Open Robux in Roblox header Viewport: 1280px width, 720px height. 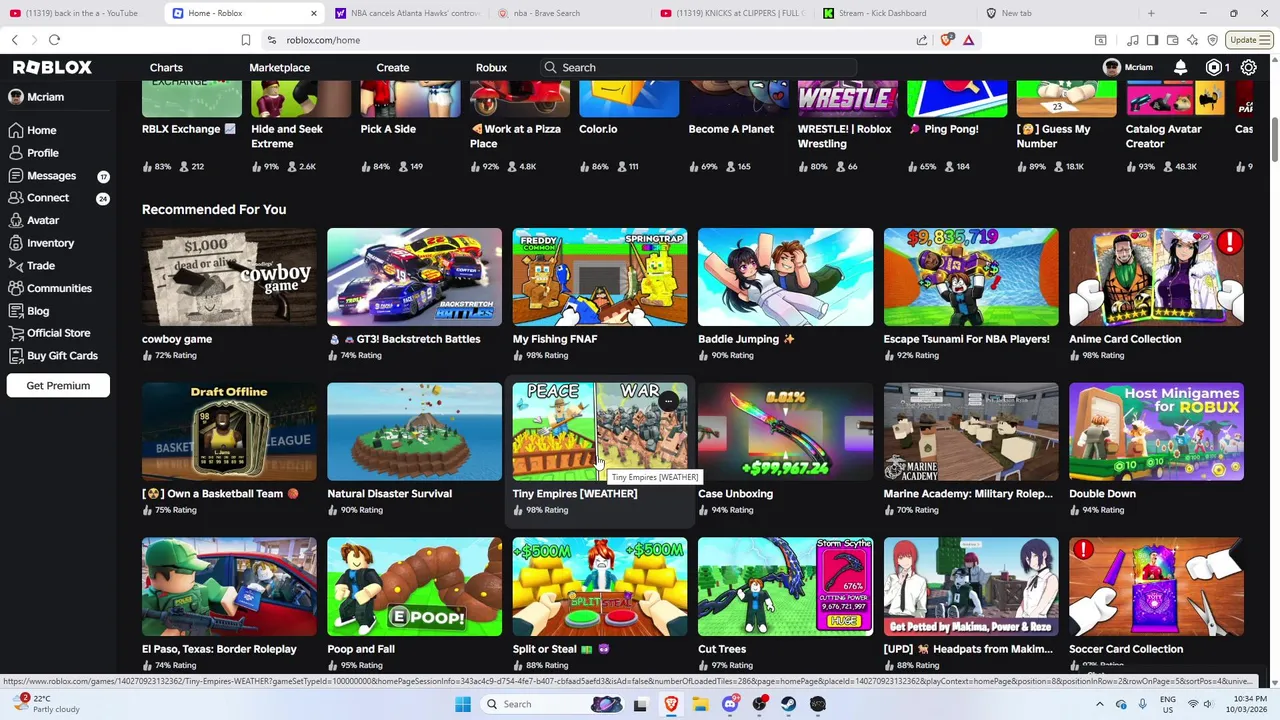click(491, 67)
